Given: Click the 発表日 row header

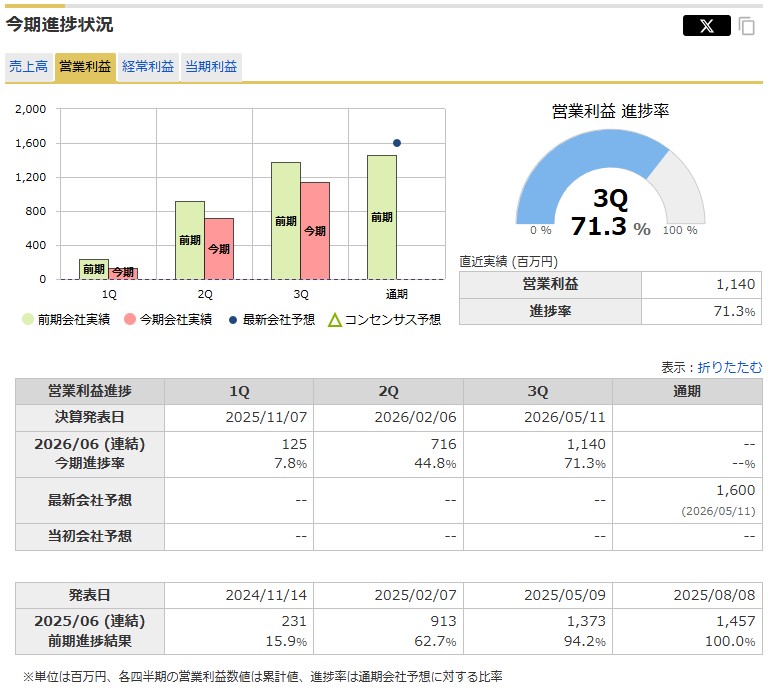Looking at the screenshot, I should coord(90,595).
